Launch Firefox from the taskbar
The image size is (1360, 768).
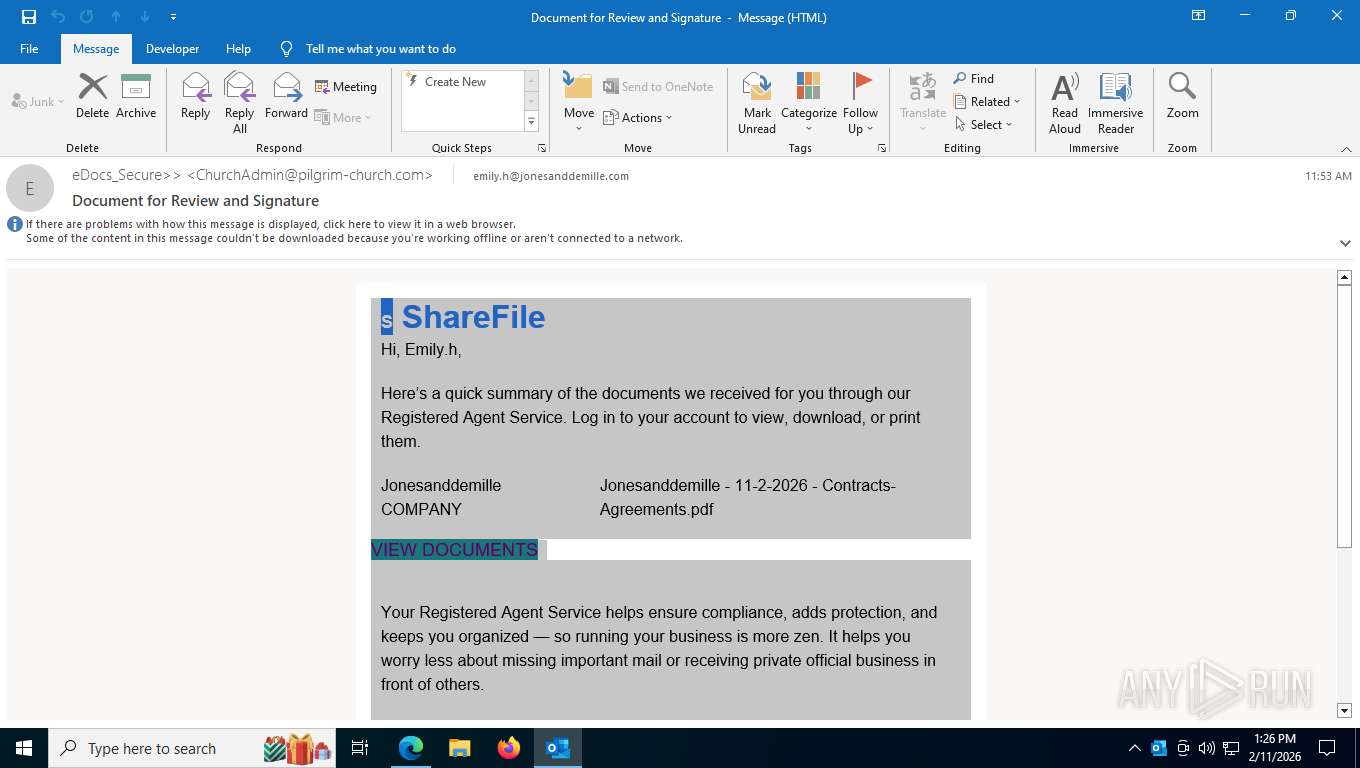click(509, 748)
